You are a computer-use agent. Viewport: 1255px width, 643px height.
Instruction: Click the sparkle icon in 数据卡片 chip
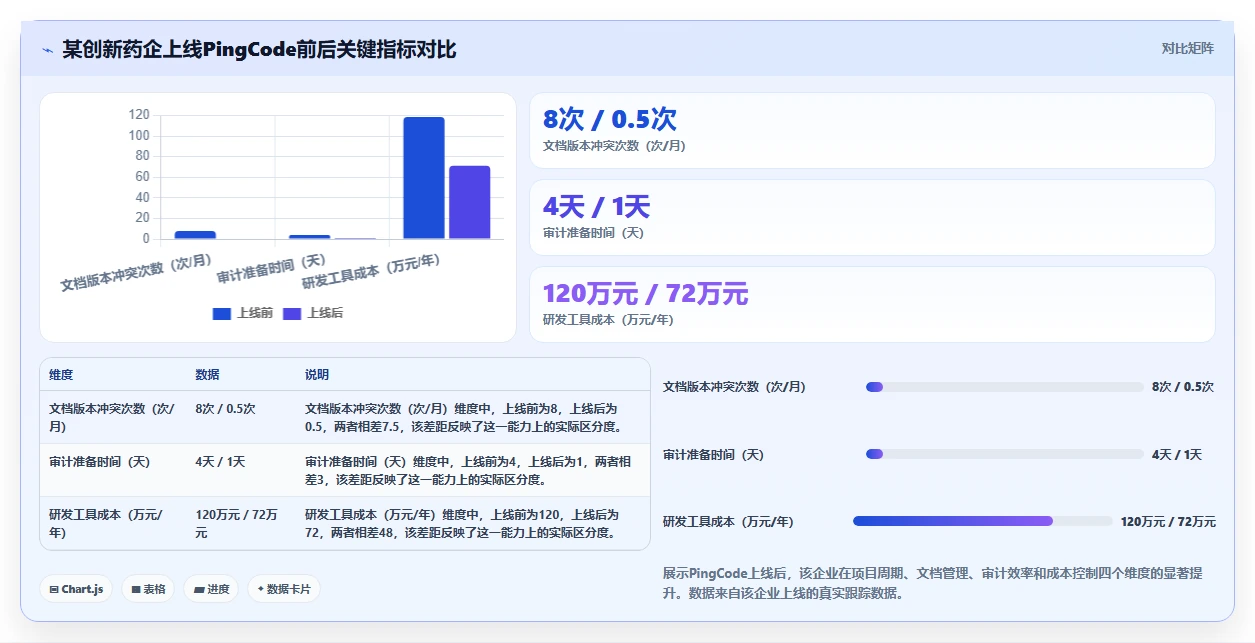pyautogui.click(x=261, y=589)
